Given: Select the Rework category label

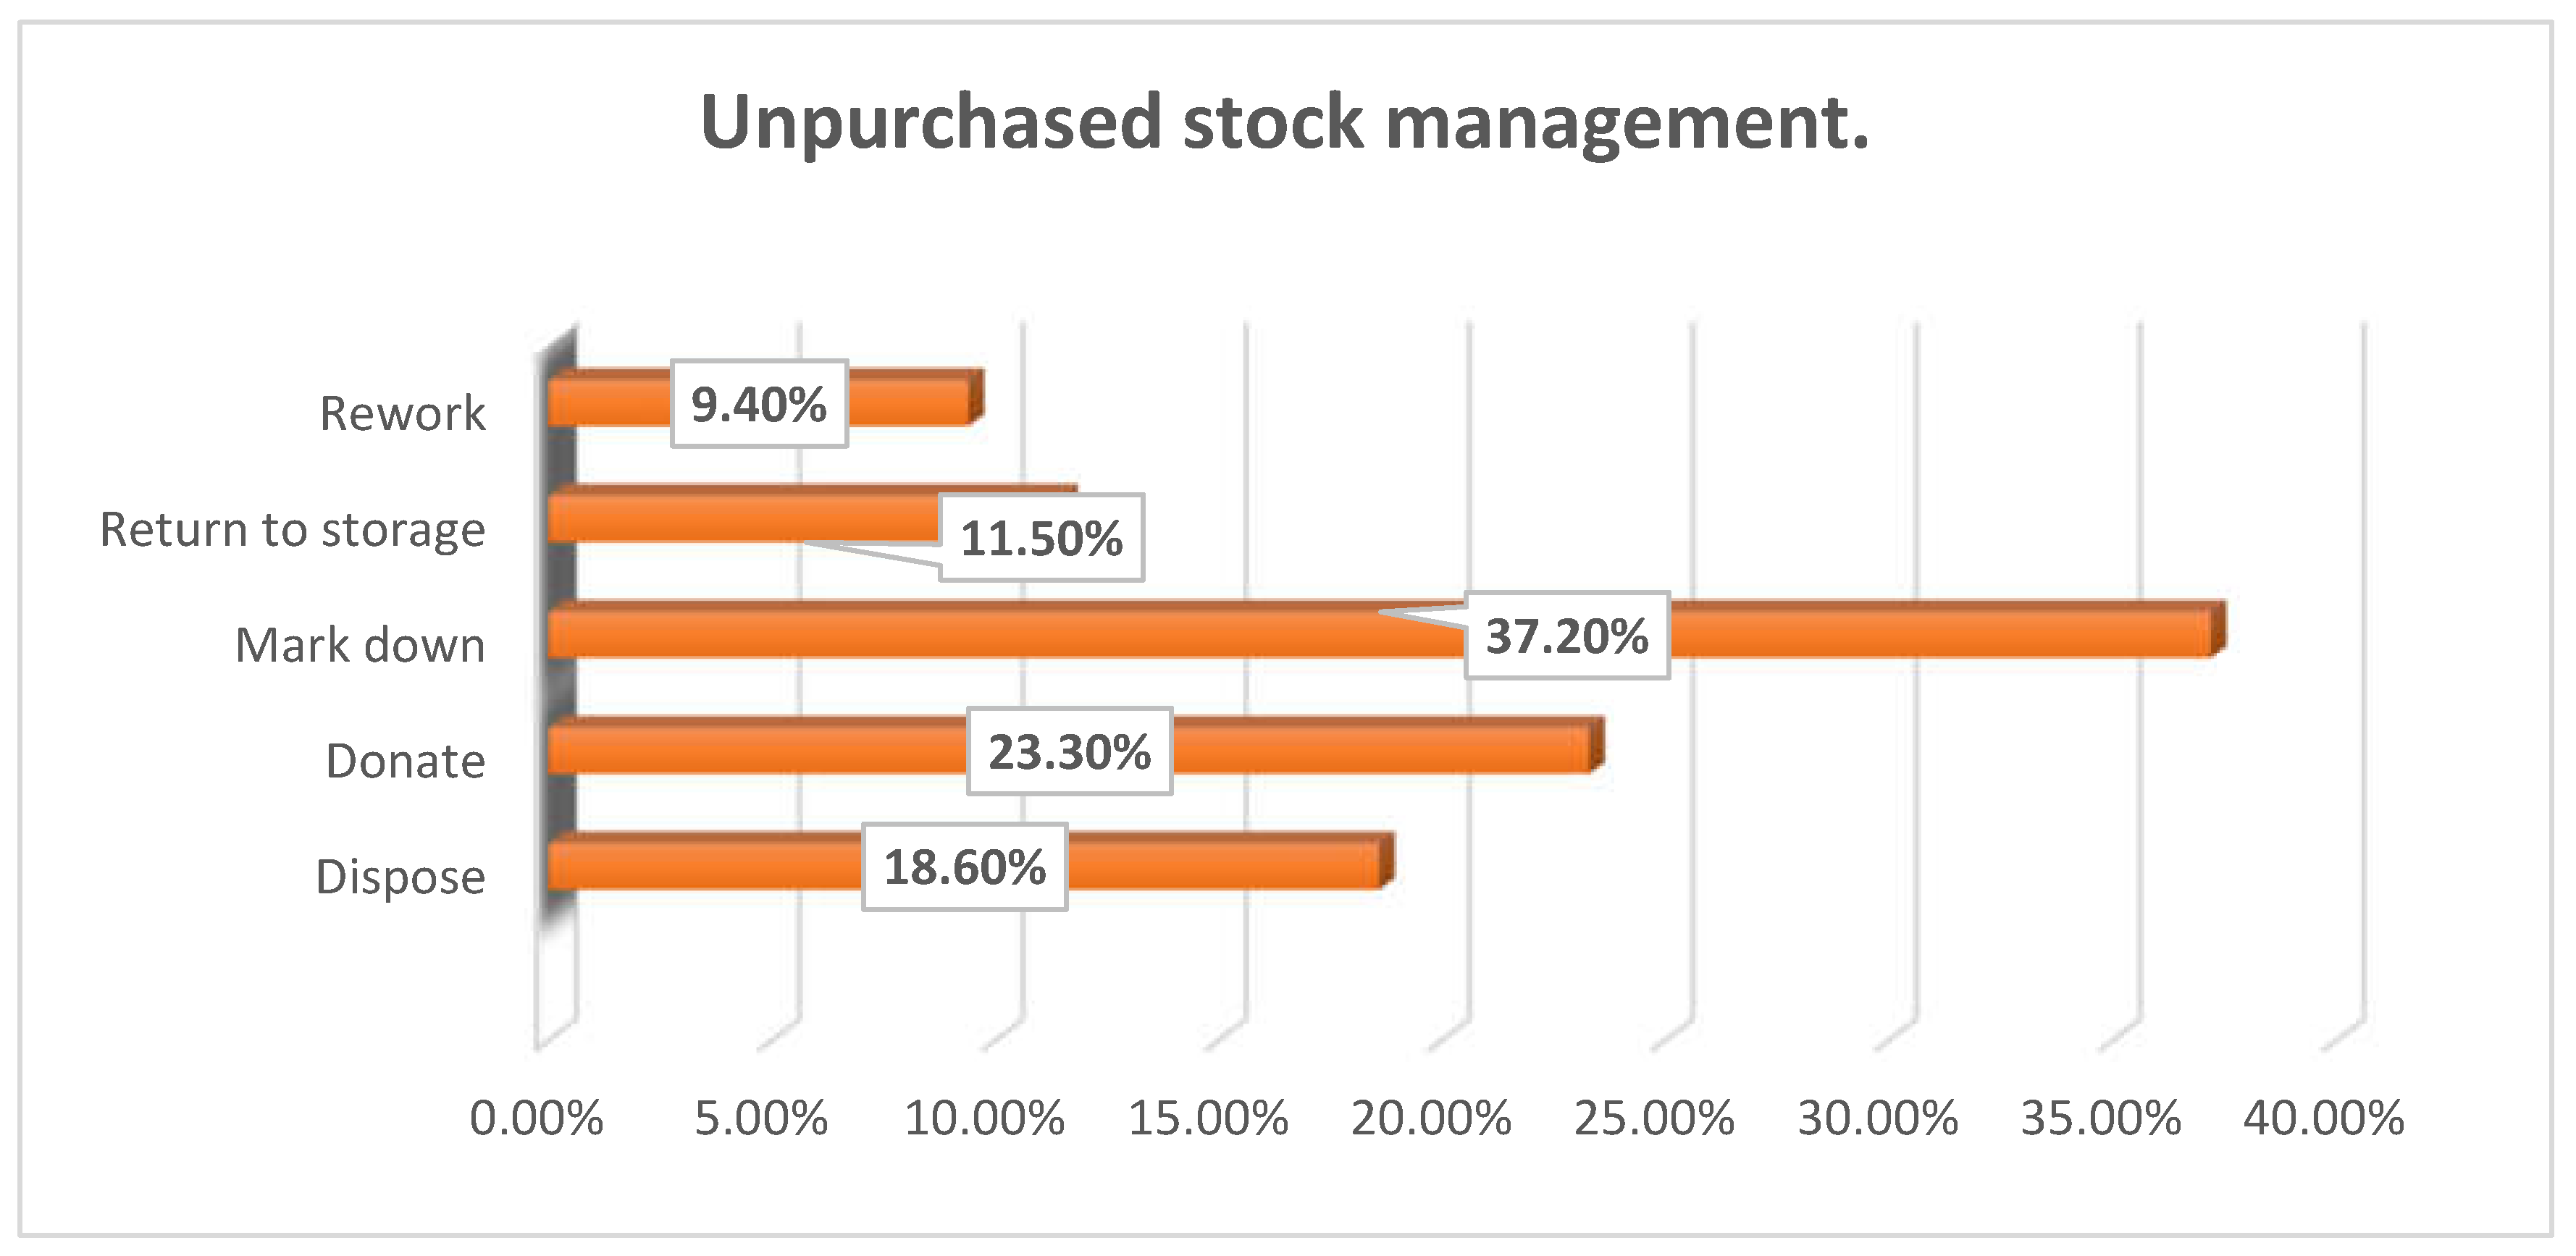Looking at the screenshot, I should pyautogui.click(x=402, y=413).
